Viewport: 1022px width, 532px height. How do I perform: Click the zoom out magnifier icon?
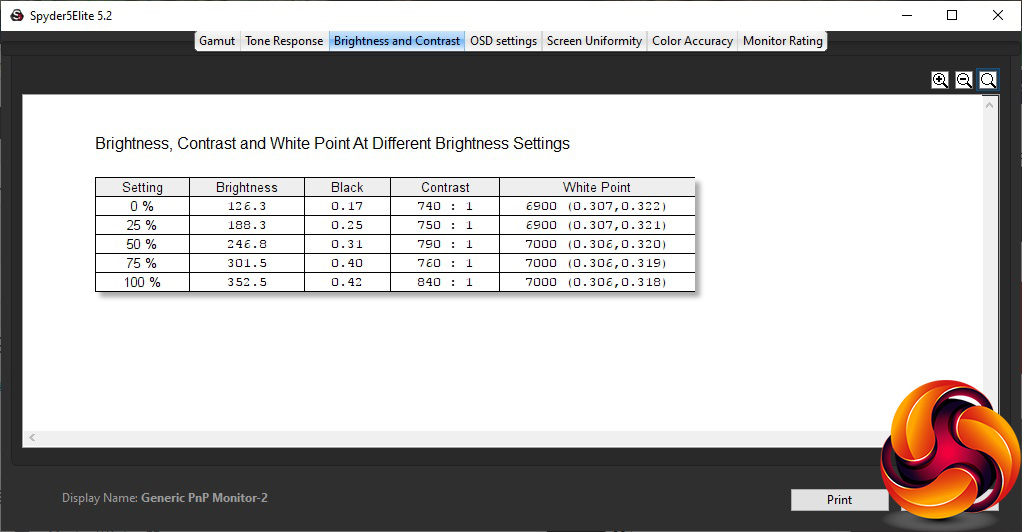(963, 80)
